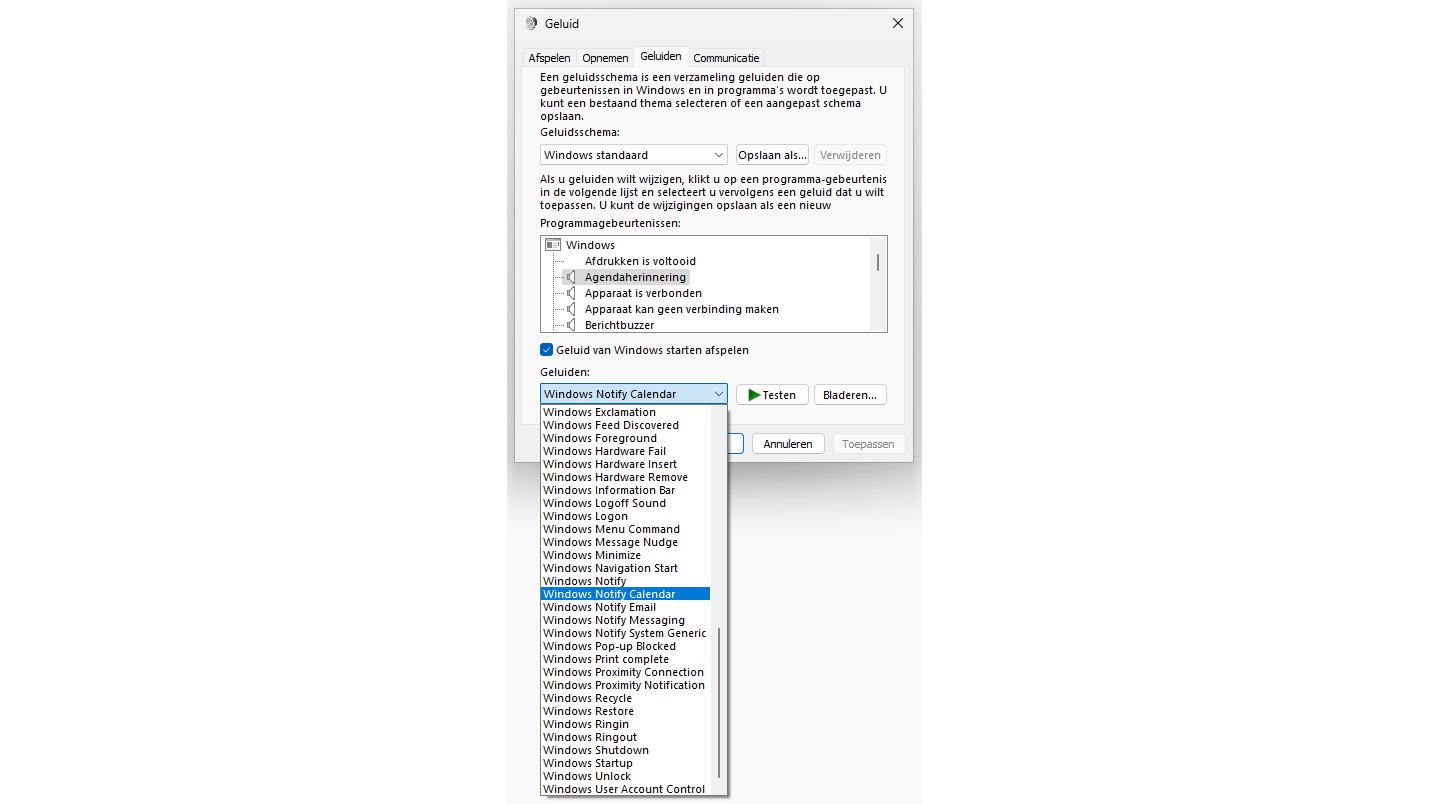
Task: Choose Windows Proximity Notification sound
Action: pos(626,685)
